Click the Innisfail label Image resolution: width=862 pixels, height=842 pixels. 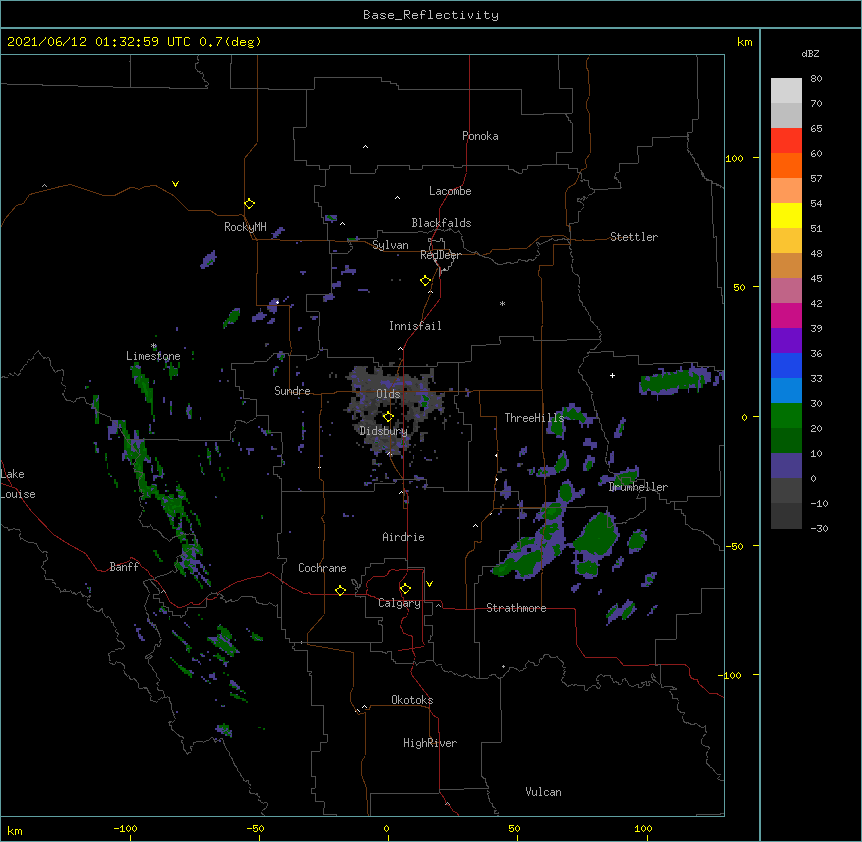click(x=415, y=326)
